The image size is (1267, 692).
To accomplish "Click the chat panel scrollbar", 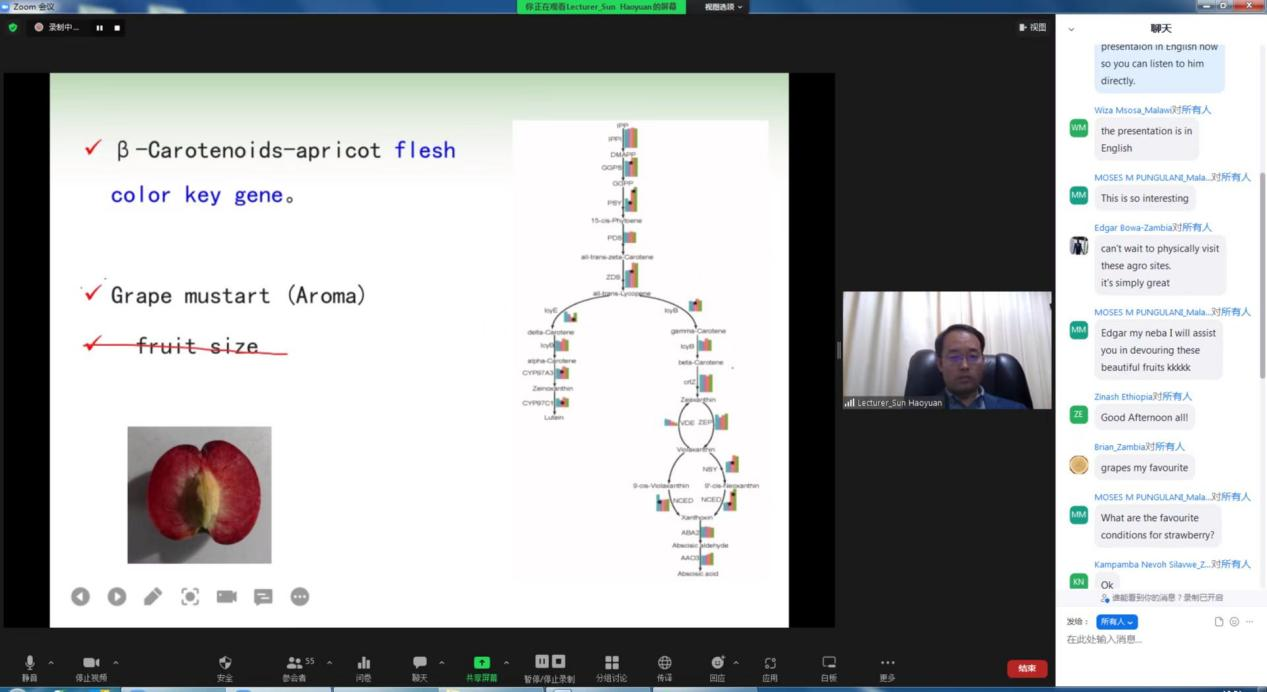I will 1261,275.
